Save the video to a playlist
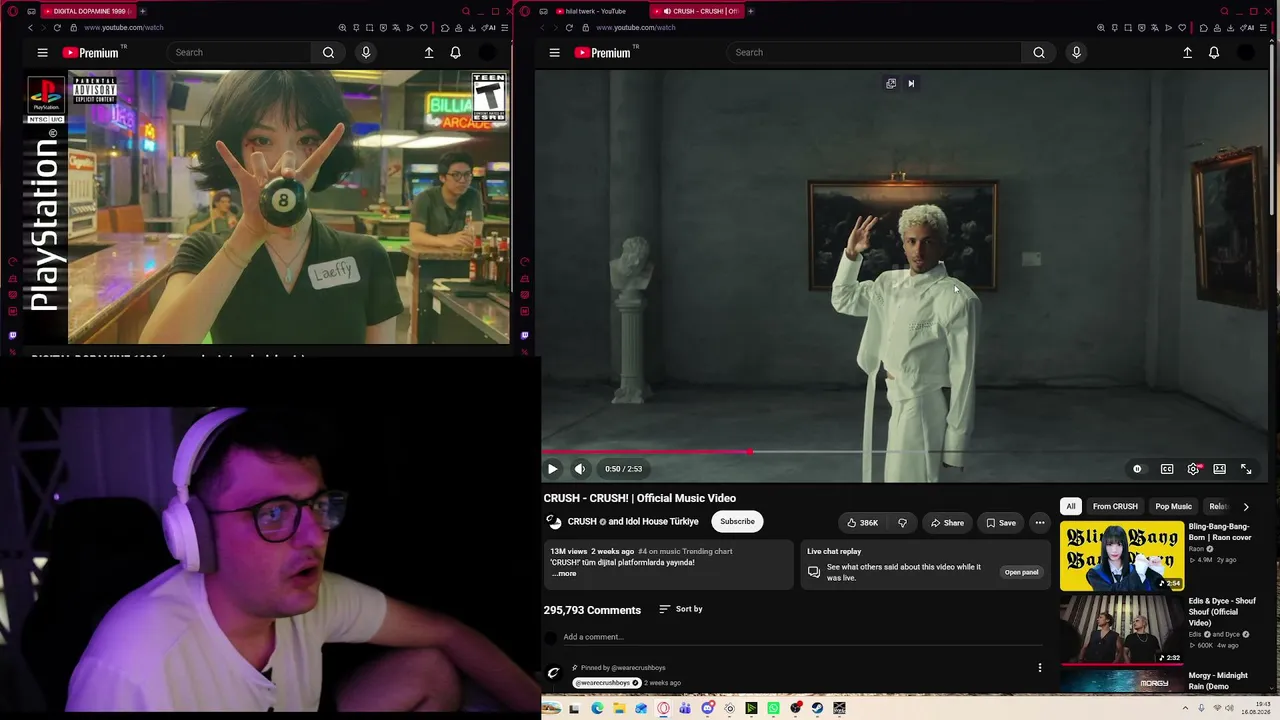Screen dimensions: 1280x720 [x=1001, y=522]
